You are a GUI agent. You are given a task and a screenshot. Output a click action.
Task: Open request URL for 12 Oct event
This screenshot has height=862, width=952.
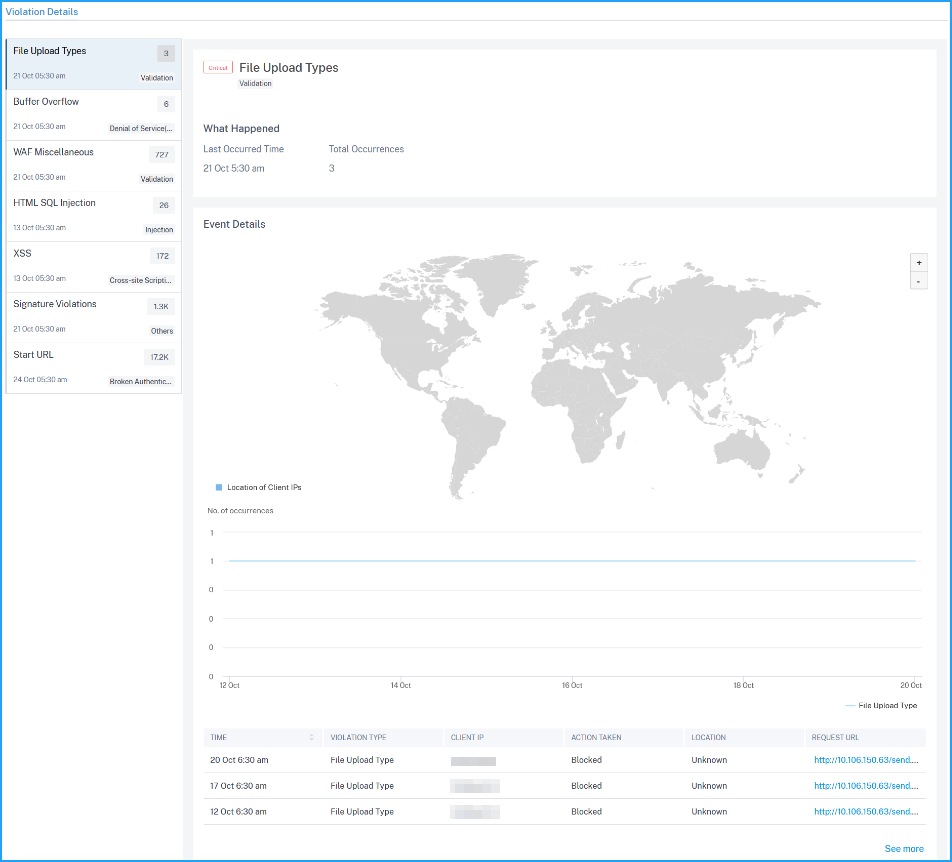click(866, 812)
